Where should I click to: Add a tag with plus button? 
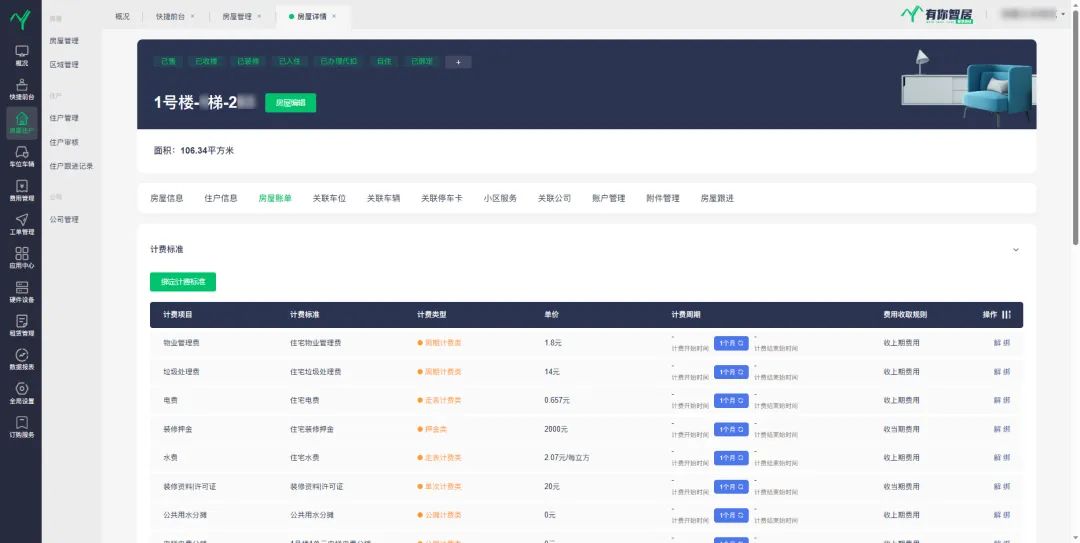click(458, 62)
